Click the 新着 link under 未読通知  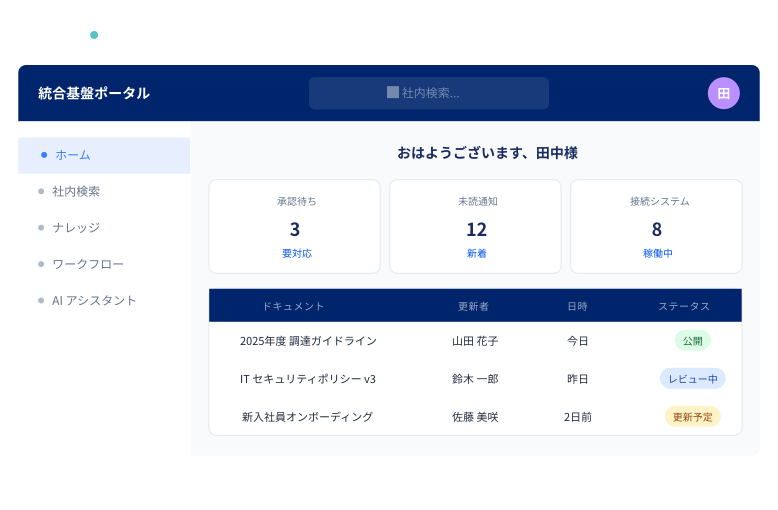pos(477,254)
